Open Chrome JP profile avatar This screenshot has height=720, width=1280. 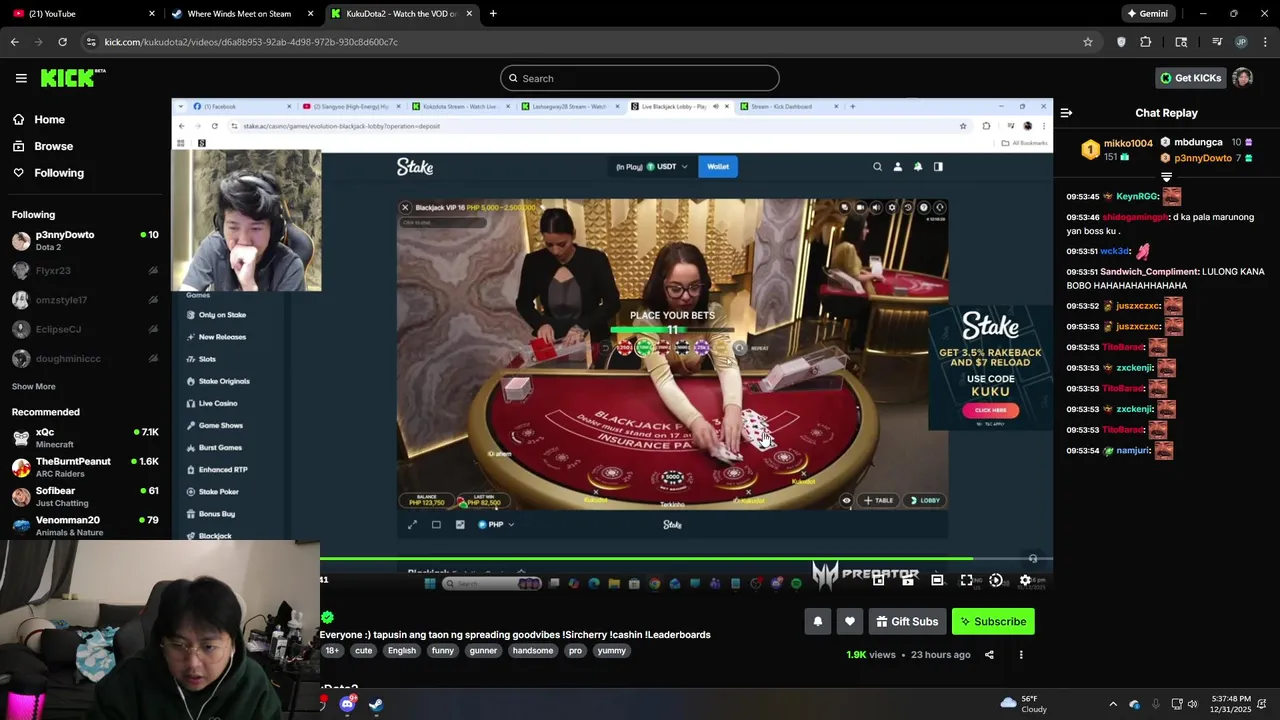[1241, 42]
